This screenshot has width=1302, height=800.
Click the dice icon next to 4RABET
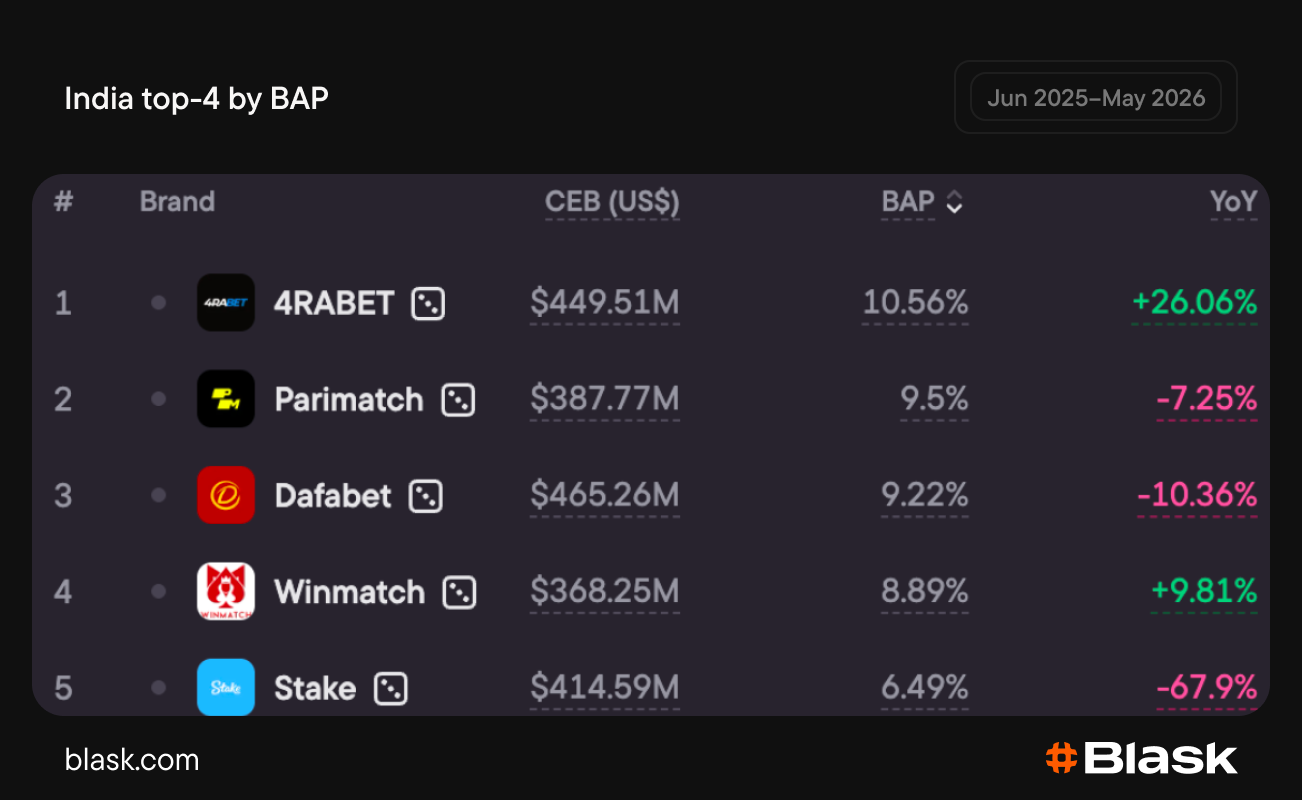tap(428, 303)
